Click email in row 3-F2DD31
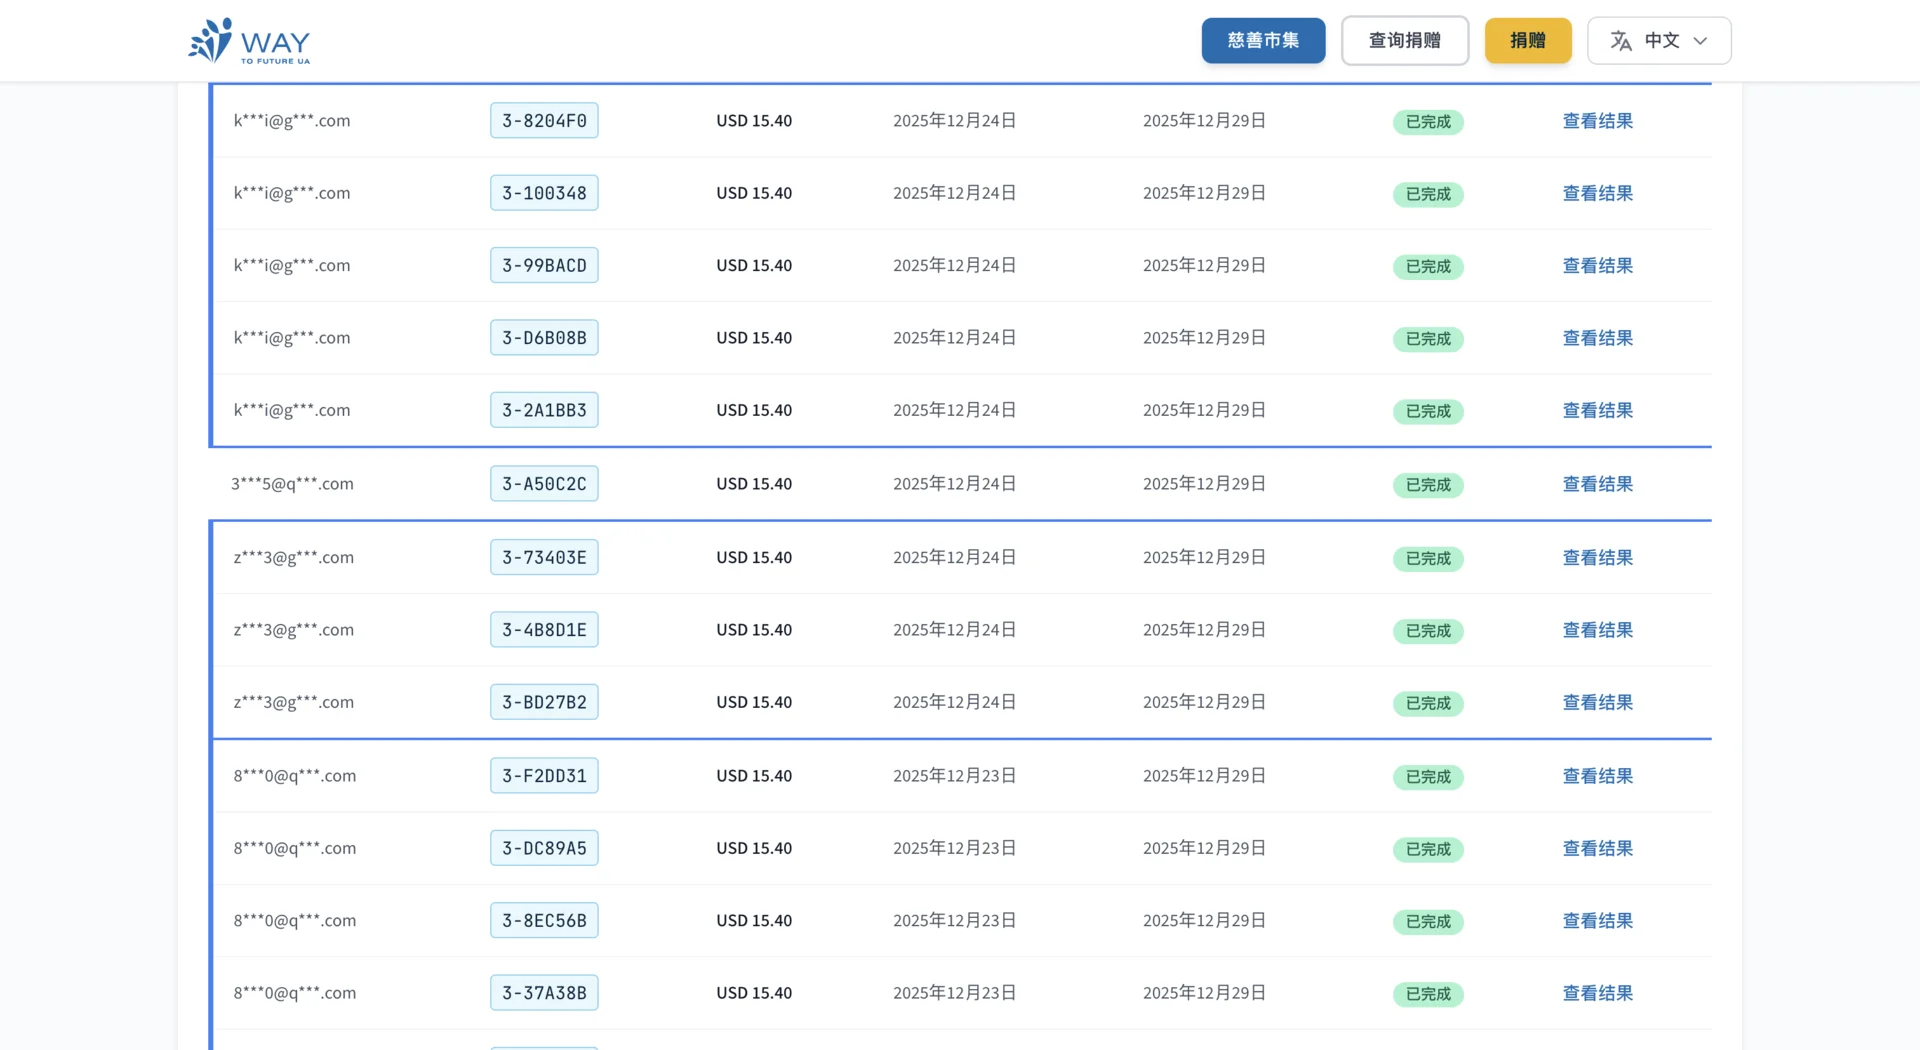The image size is (1920, 1050). (295, 776)
